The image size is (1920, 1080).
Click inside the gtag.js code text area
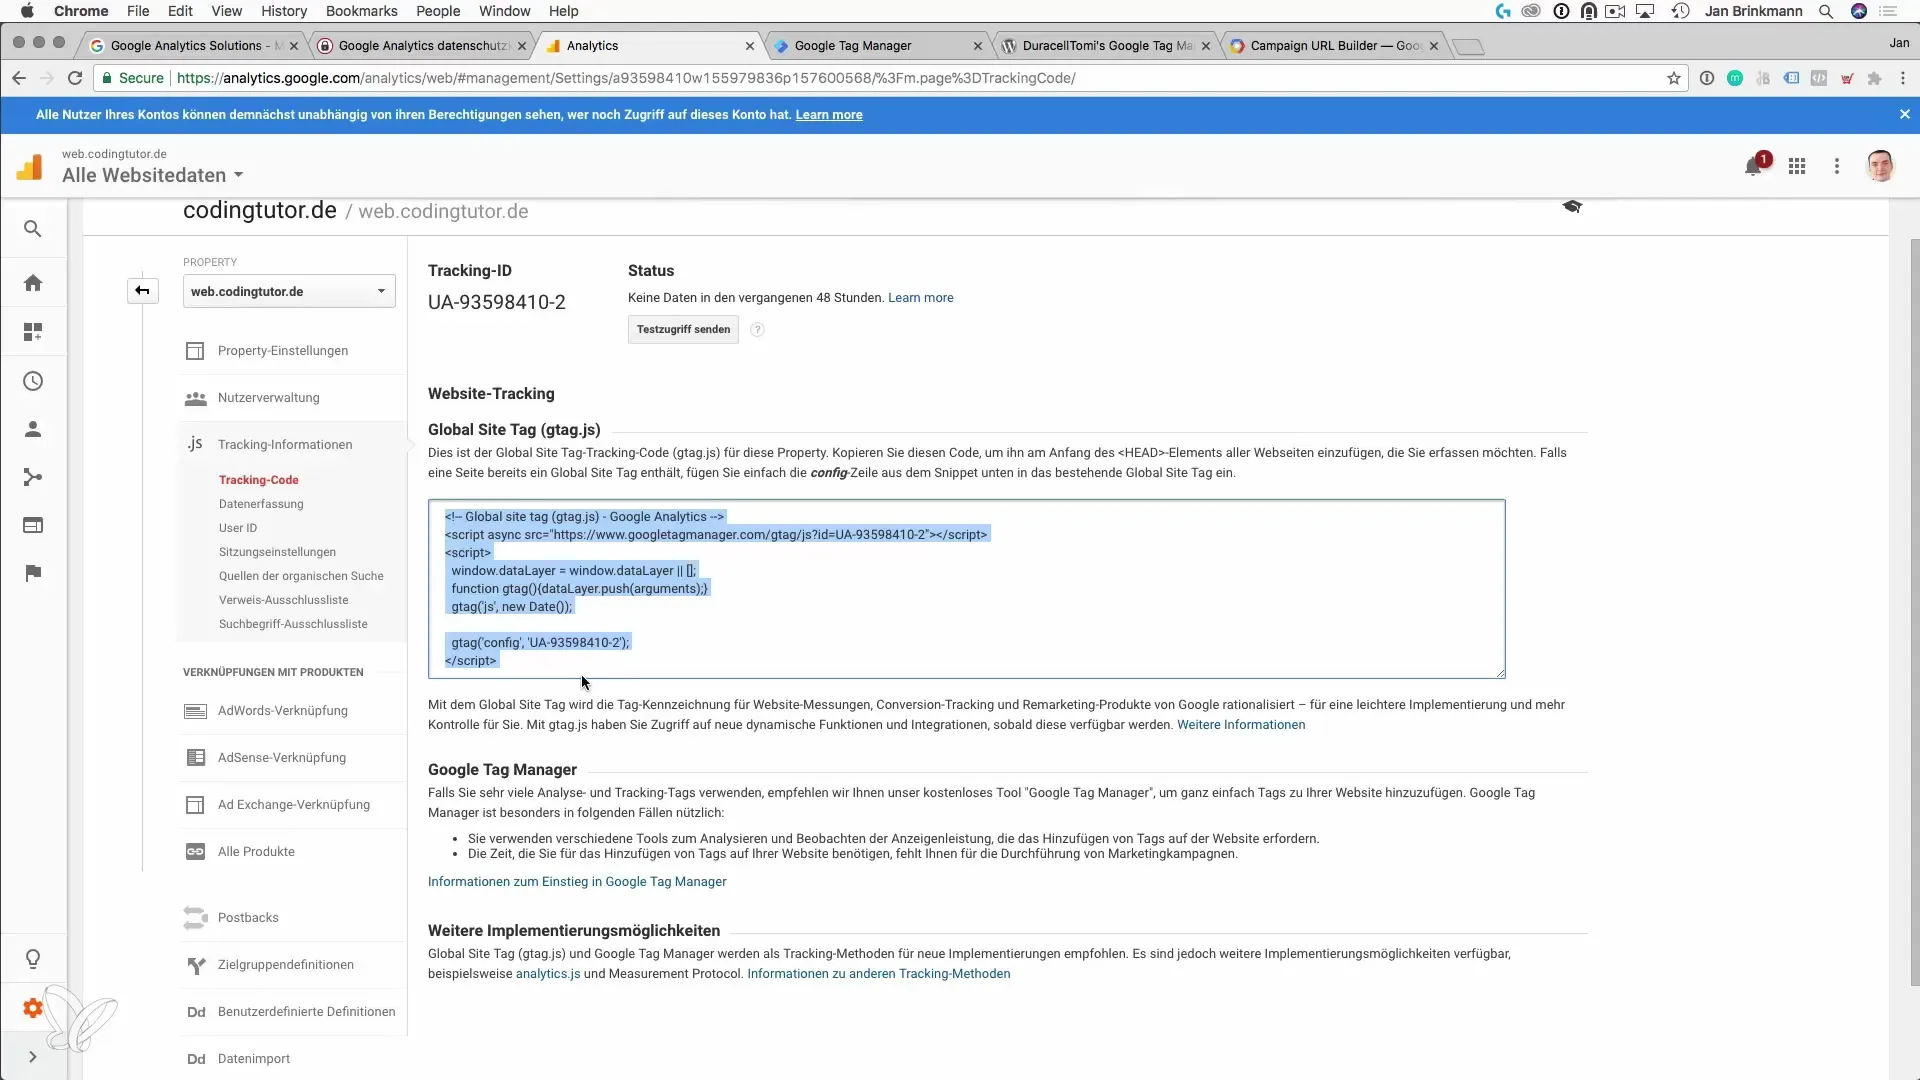click(x=966, y=589)
